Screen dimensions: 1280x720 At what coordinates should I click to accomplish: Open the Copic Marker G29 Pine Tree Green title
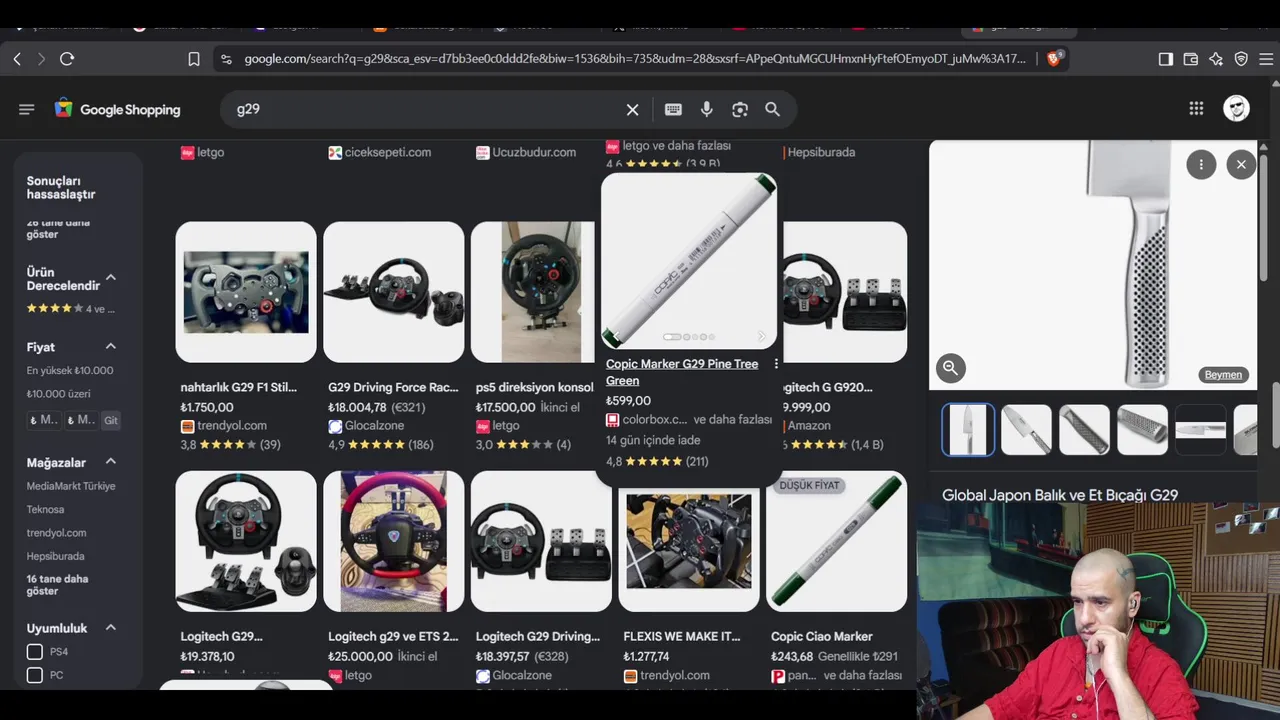tap(682, 372)
